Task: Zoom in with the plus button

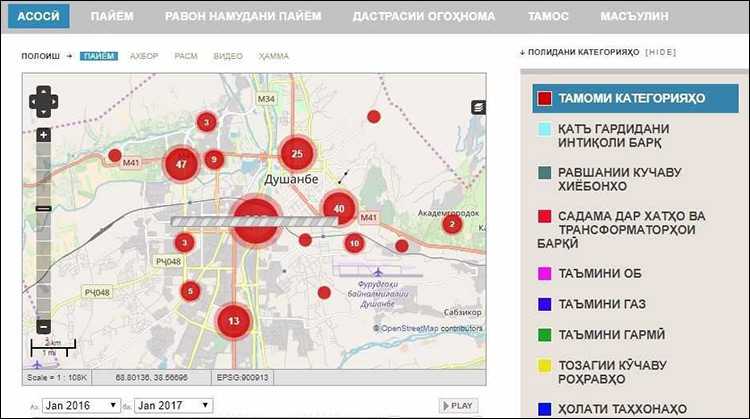Action: coord(44,134)
